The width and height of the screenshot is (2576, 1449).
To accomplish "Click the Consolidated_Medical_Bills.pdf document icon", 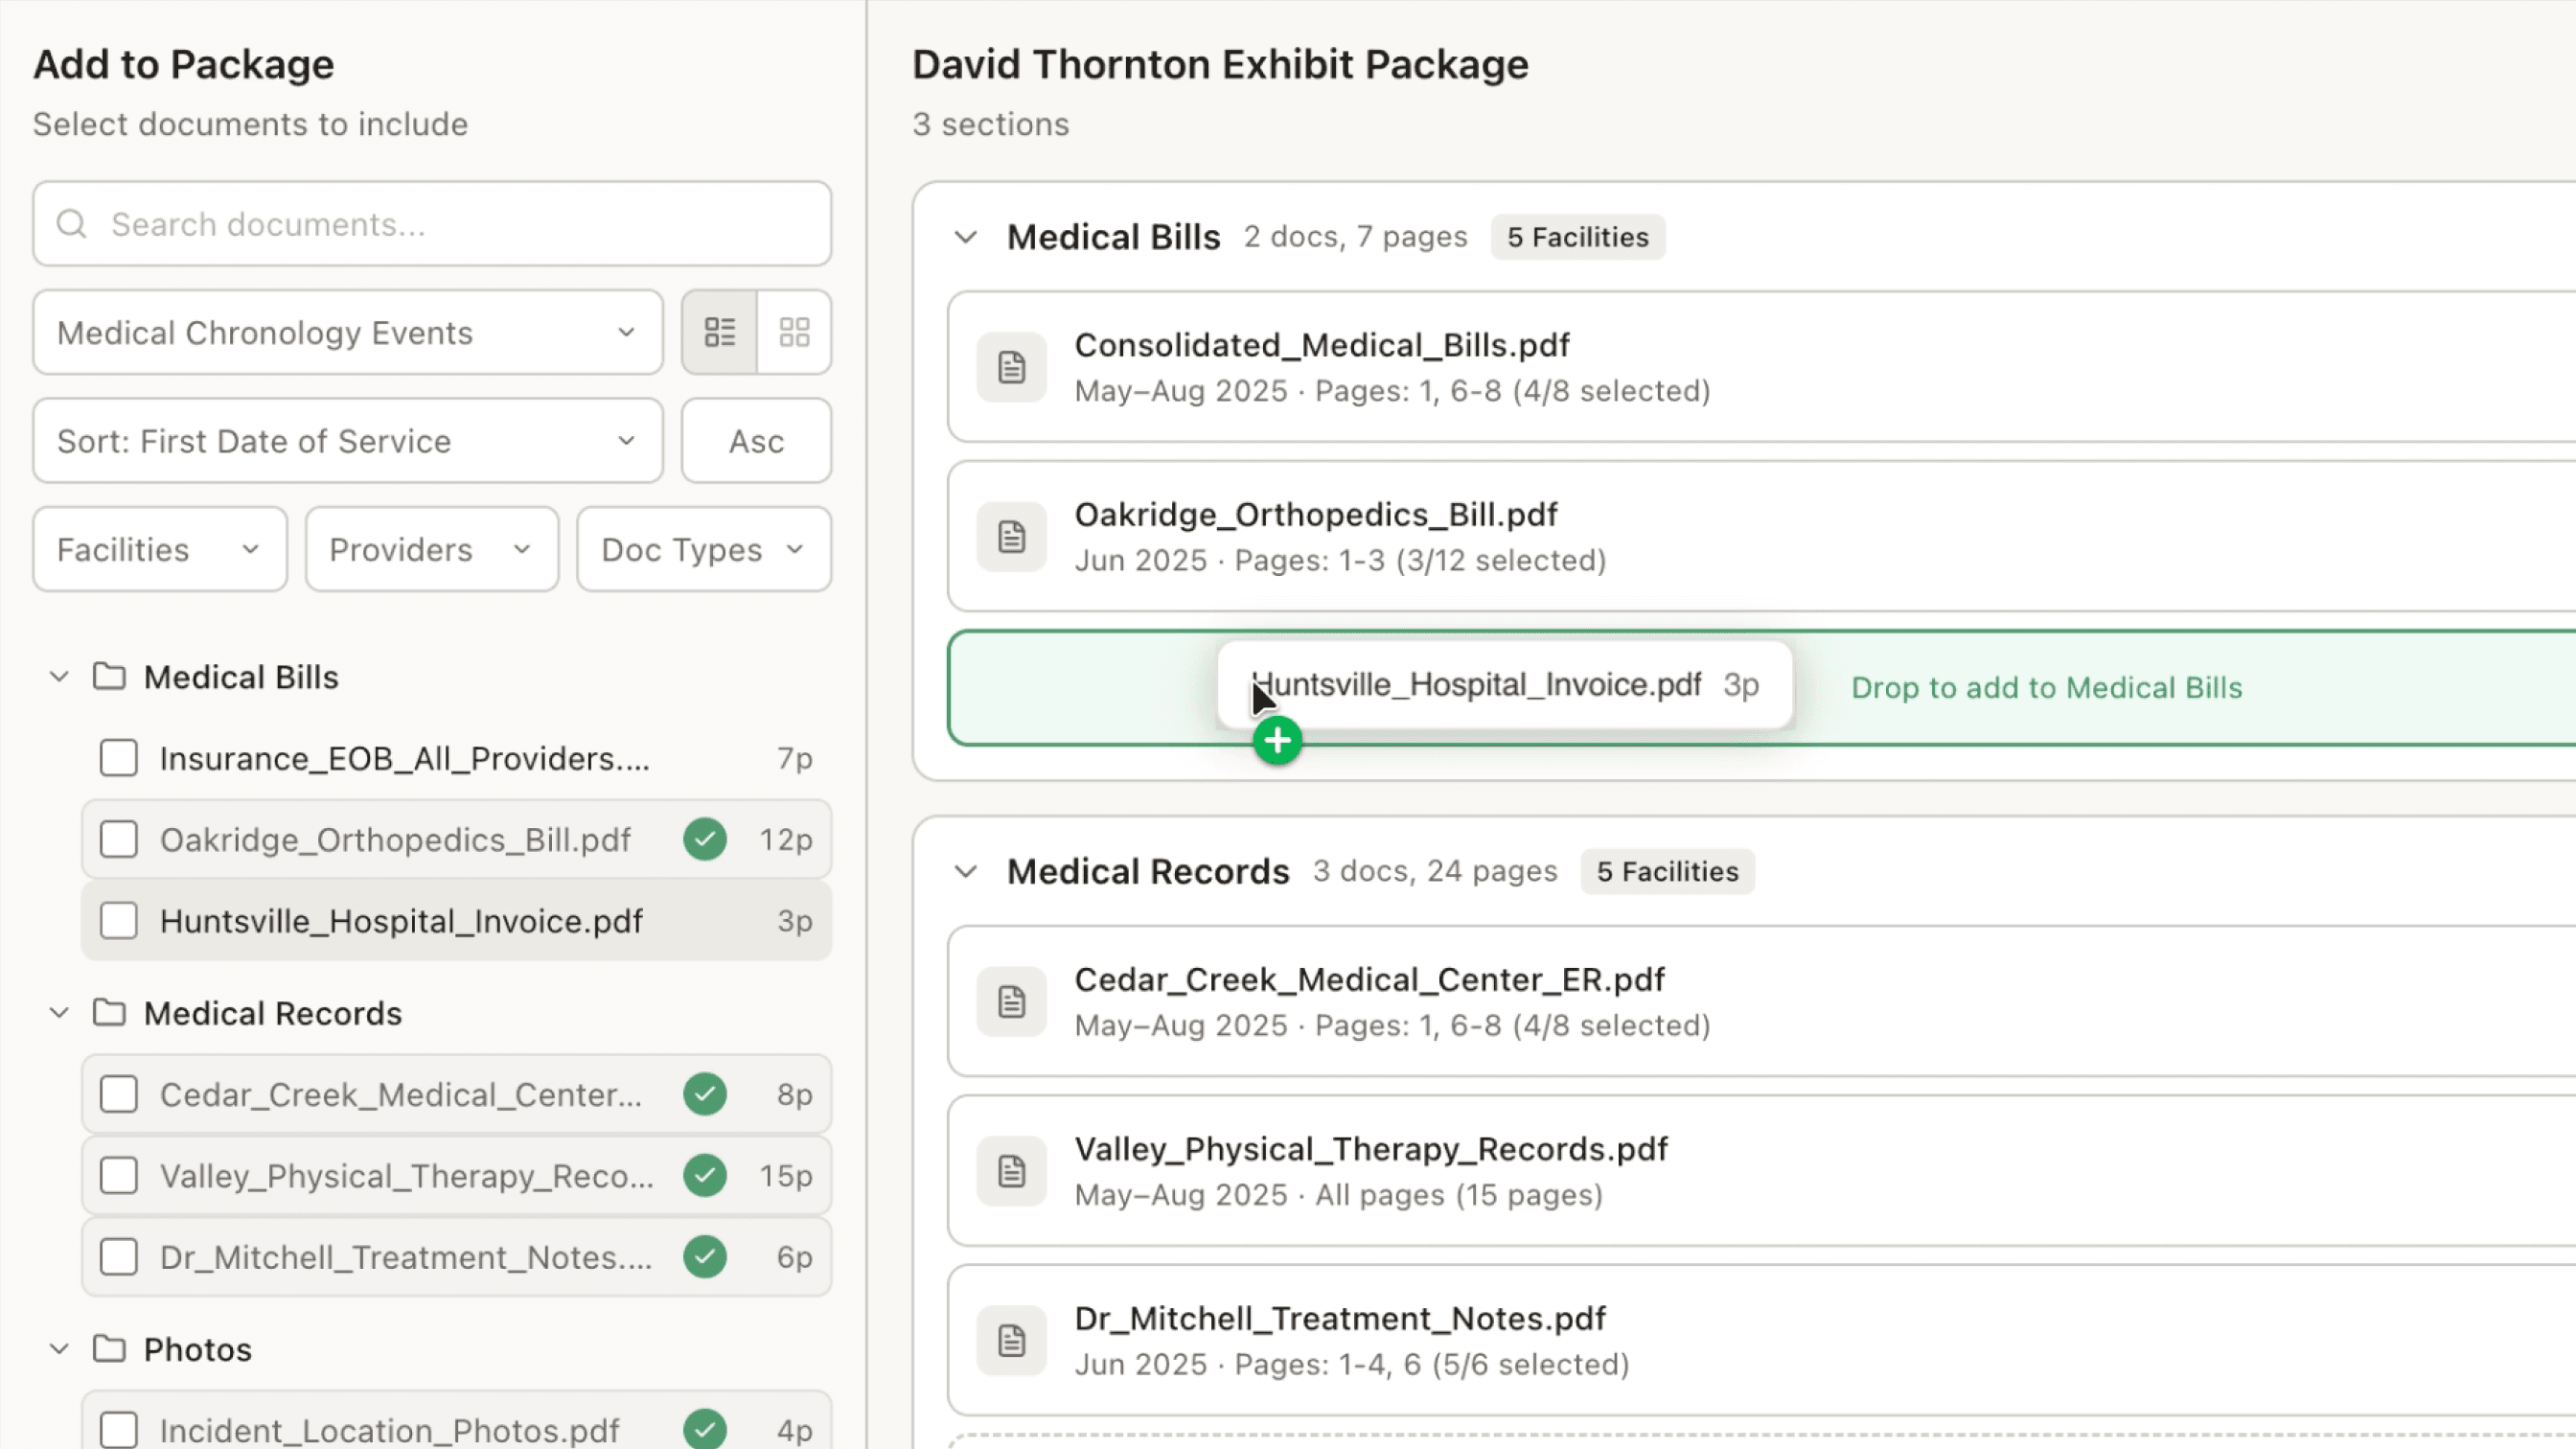I will tap(1011, 367).
